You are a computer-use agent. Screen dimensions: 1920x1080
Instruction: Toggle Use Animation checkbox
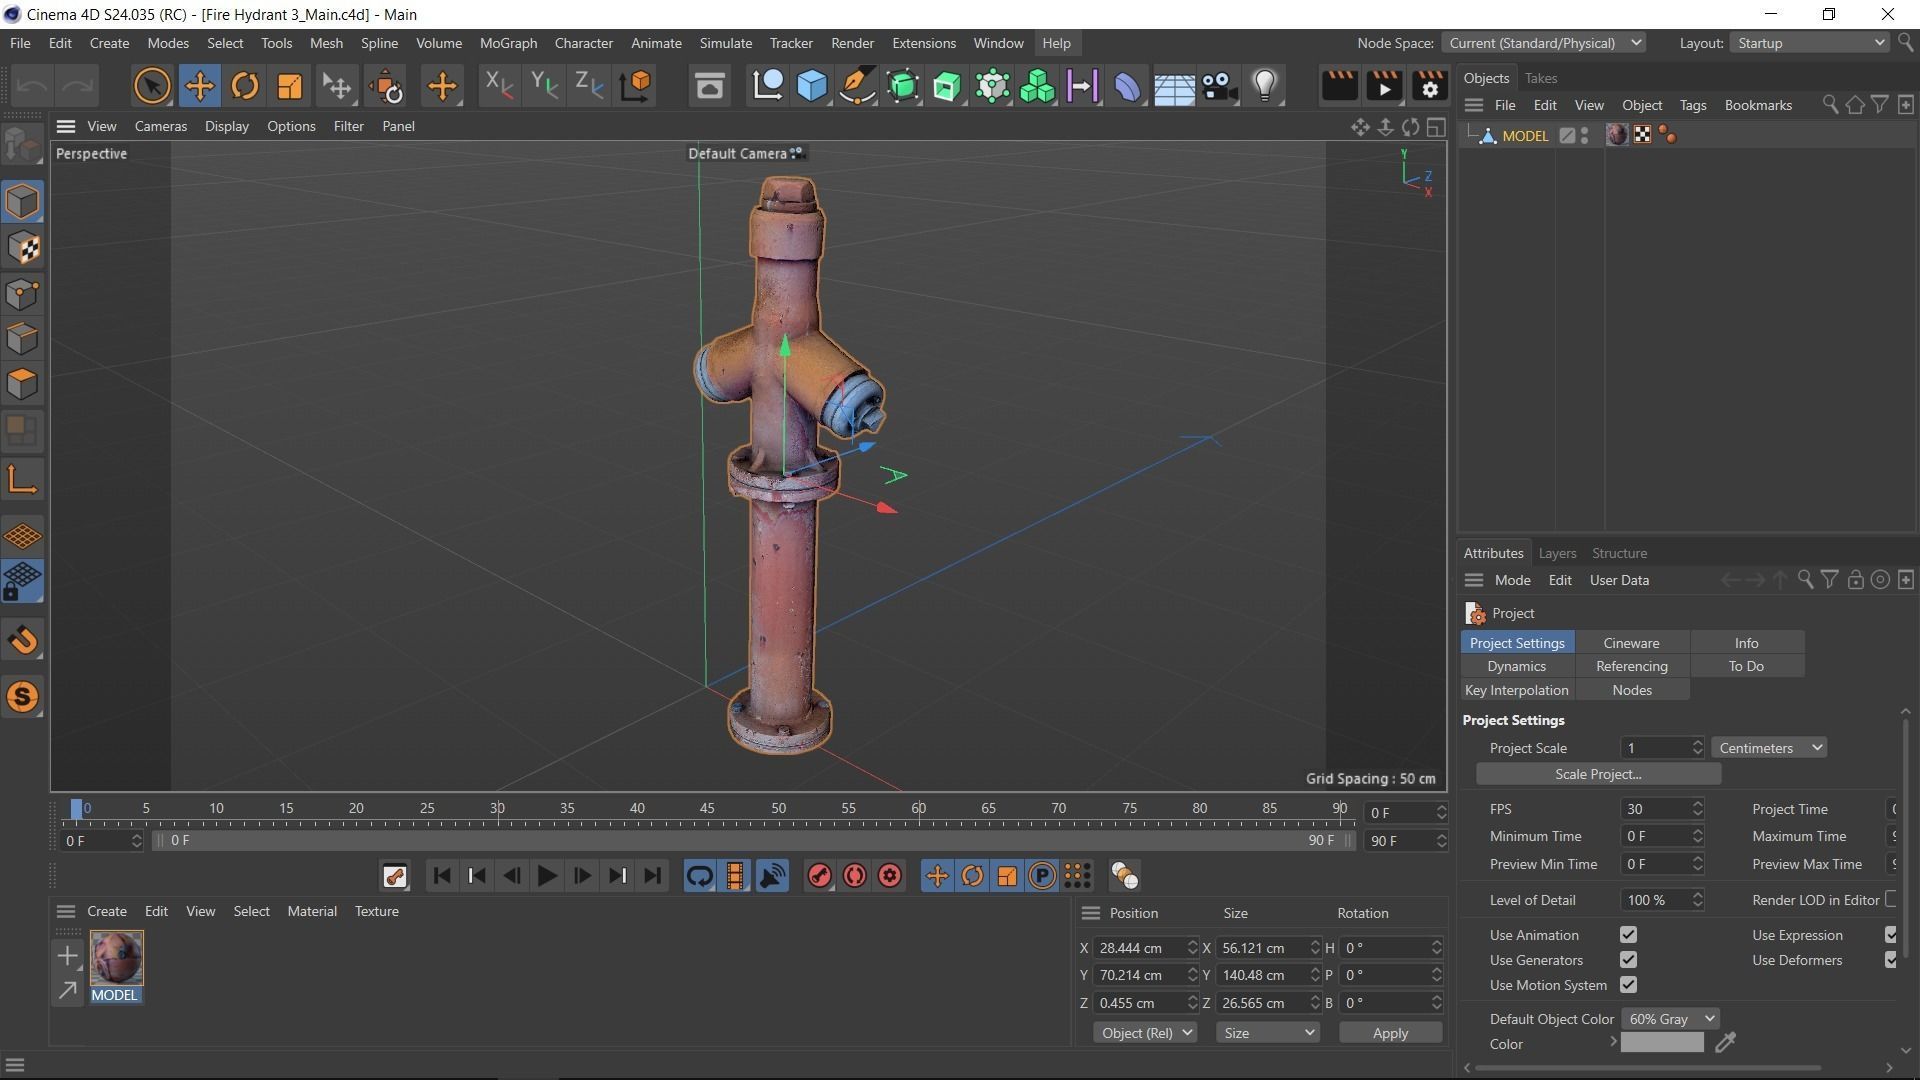tap(1628, 935)
